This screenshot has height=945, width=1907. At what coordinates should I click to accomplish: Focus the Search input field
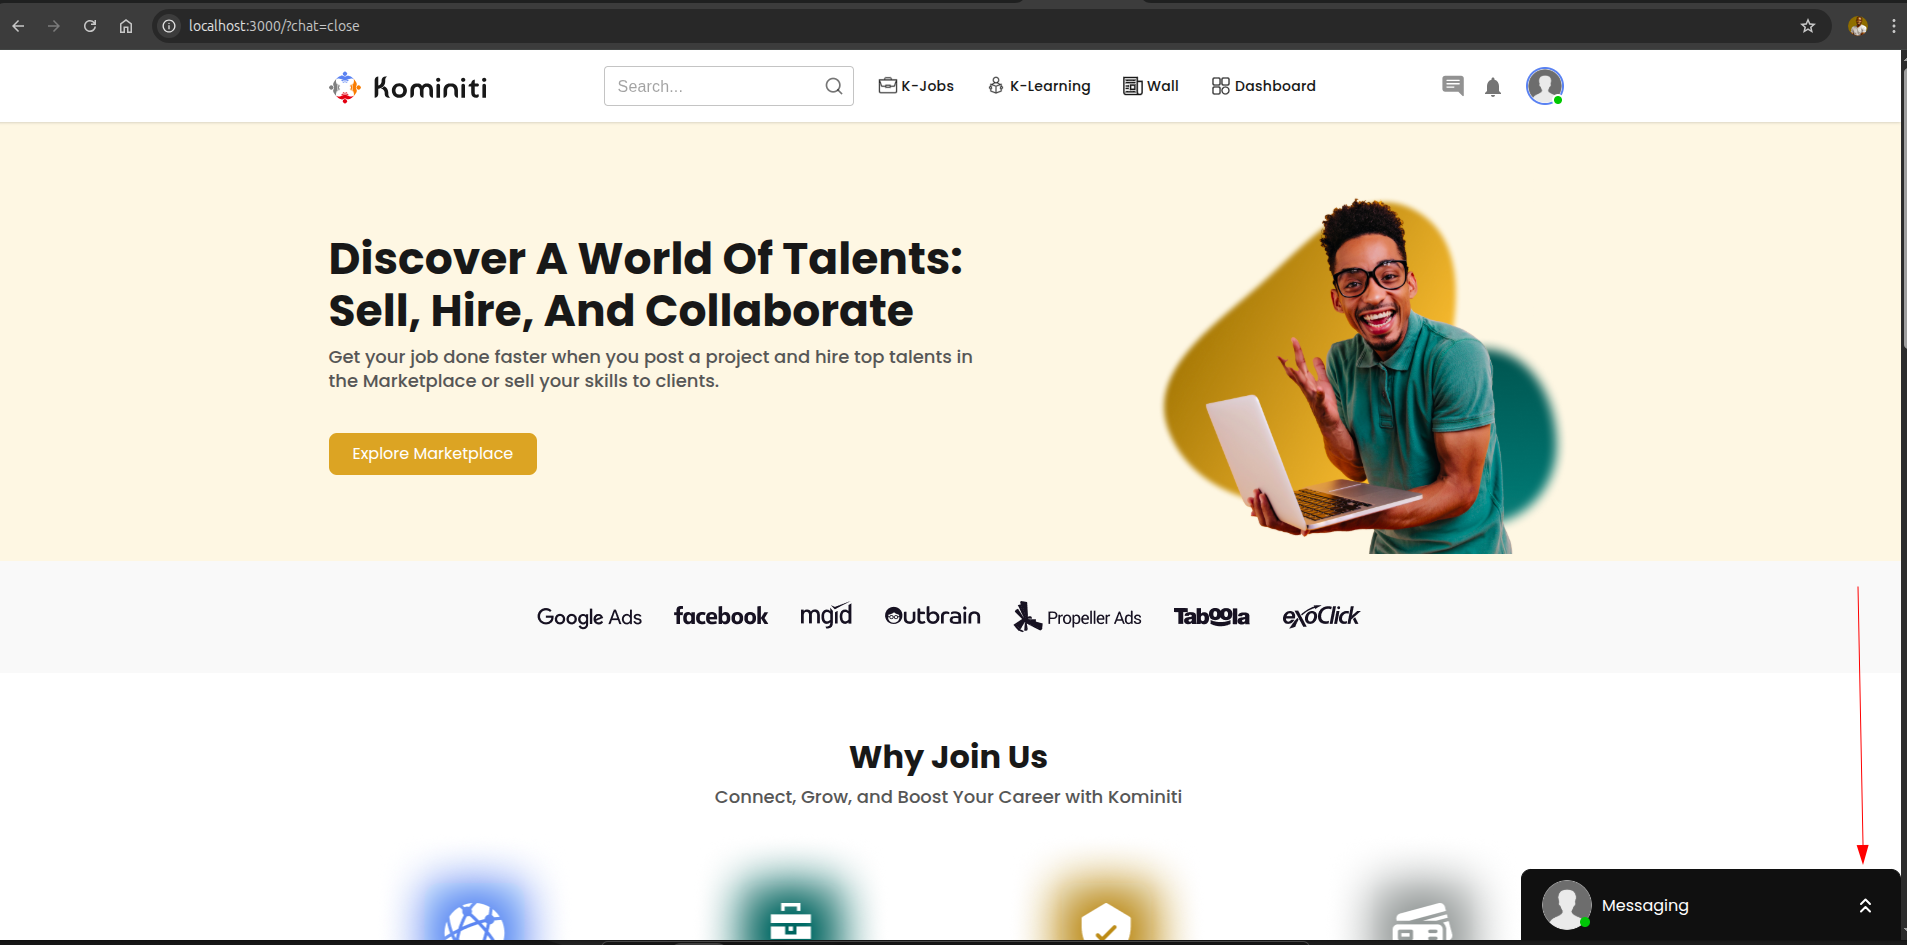pyautogui.click(x=716, y=86)
